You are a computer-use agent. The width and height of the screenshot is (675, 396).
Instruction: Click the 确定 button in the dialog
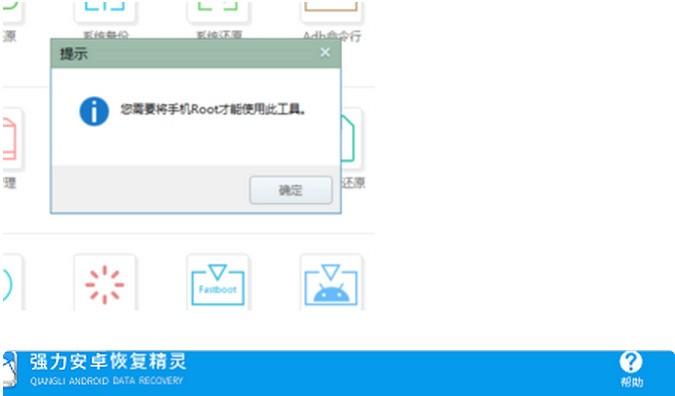(291, 190)
